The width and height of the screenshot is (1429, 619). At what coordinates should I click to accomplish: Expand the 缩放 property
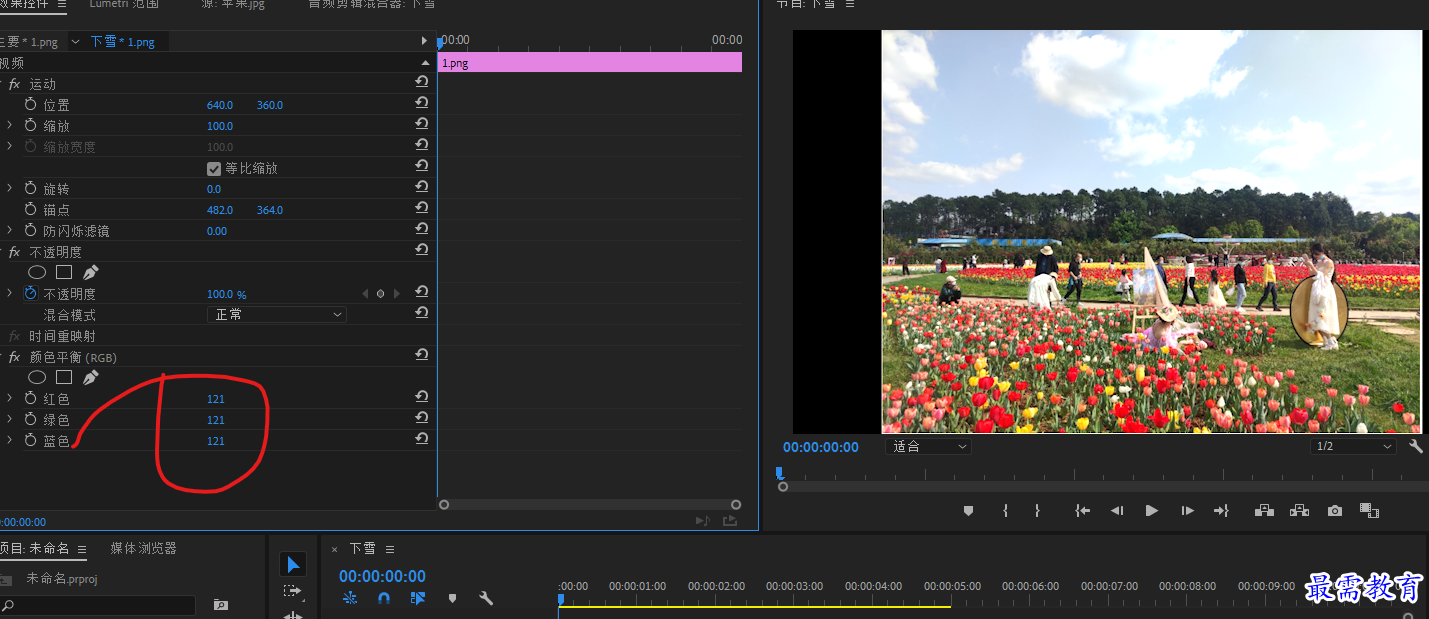[10, 125]
